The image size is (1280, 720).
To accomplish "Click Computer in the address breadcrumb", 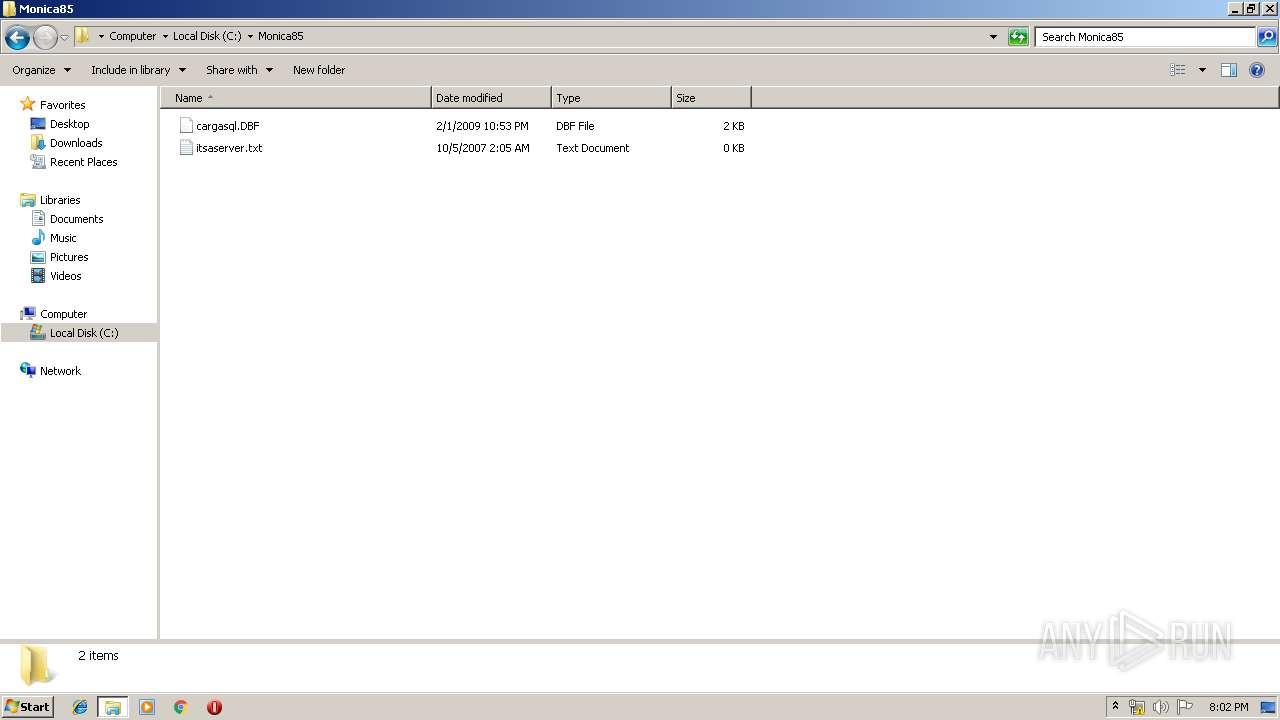I will click(133, 36).
